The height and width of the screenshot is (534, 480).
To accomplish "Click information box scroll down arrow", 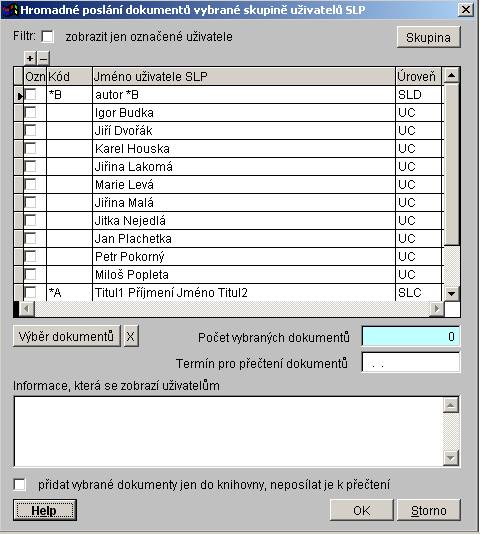I will pyautogui.click(x=451, y=458).
